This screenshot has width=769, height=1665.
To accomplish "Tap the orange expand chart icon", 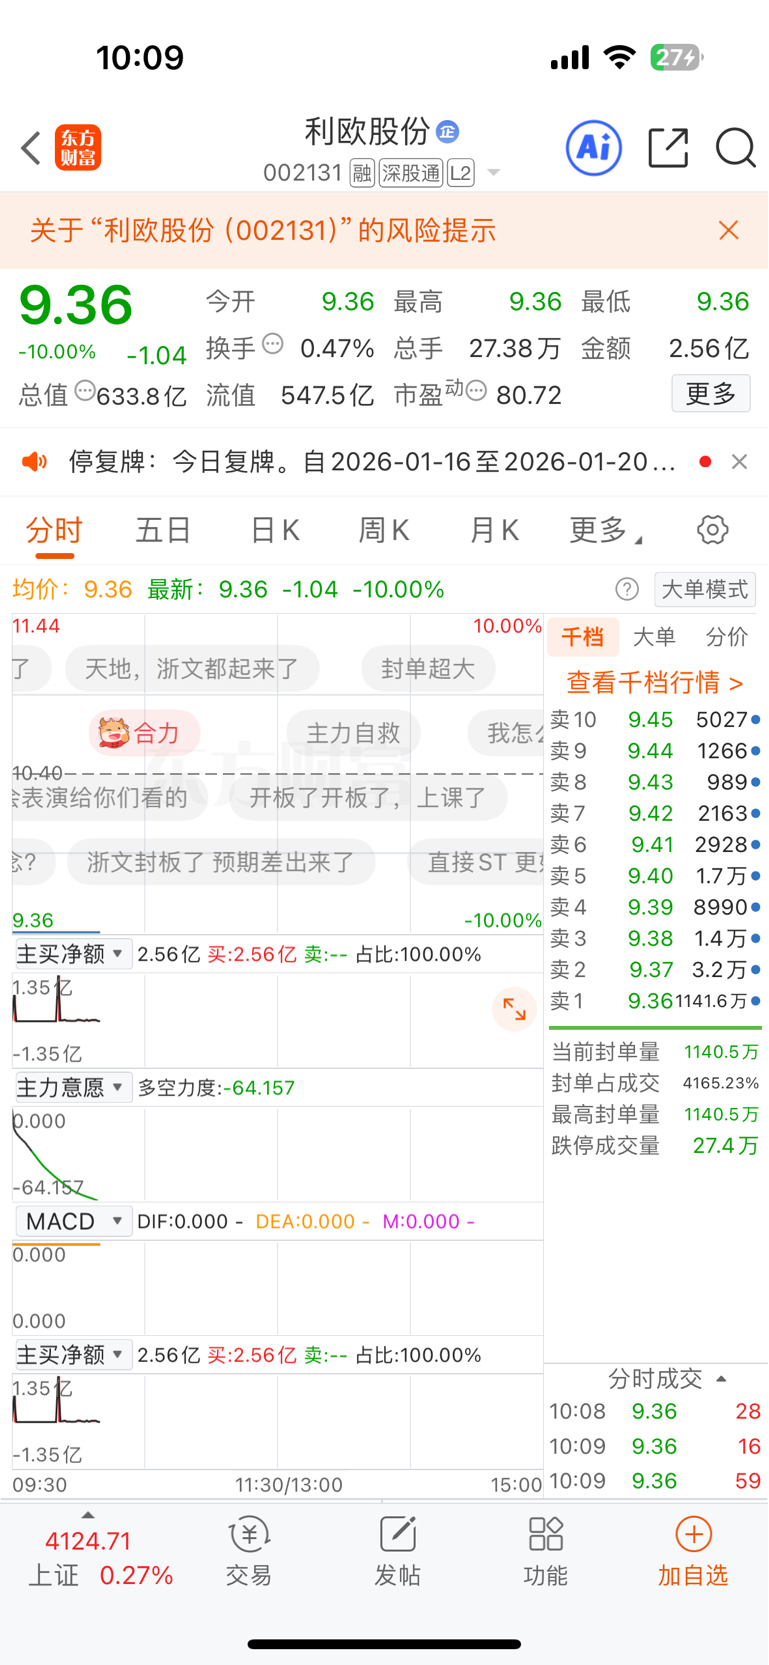I will [514, 1009].
